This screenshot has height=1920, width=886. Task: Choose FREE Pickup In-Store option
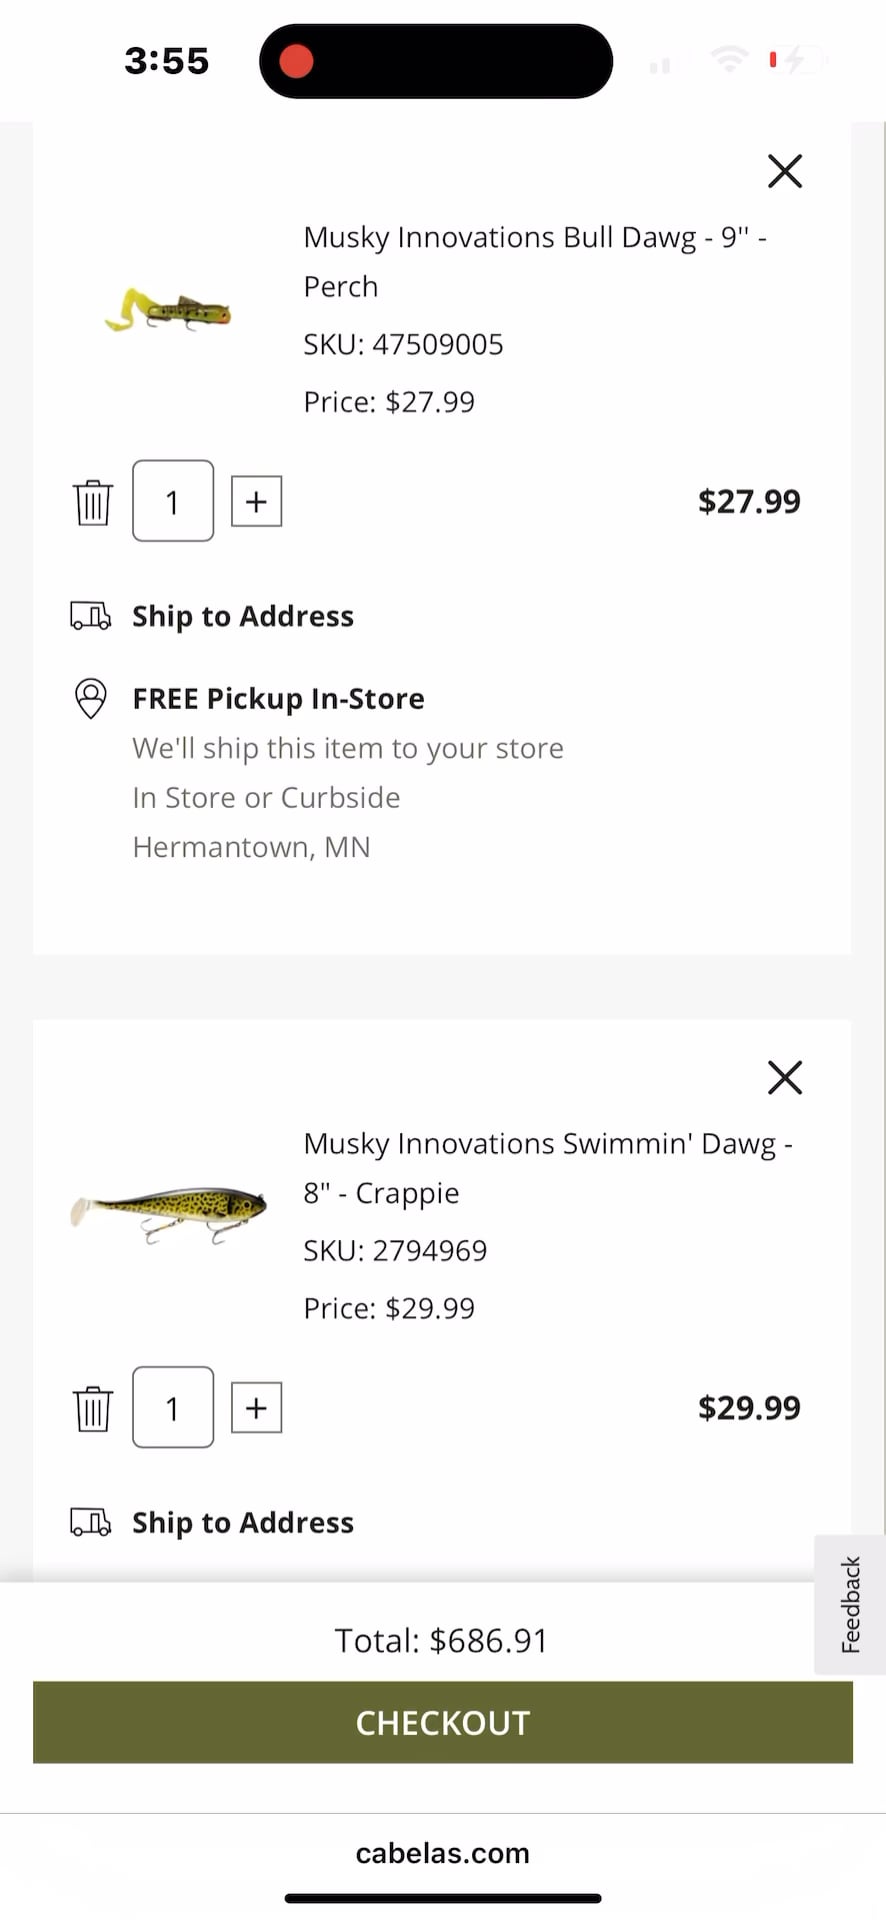pos(278,698)
